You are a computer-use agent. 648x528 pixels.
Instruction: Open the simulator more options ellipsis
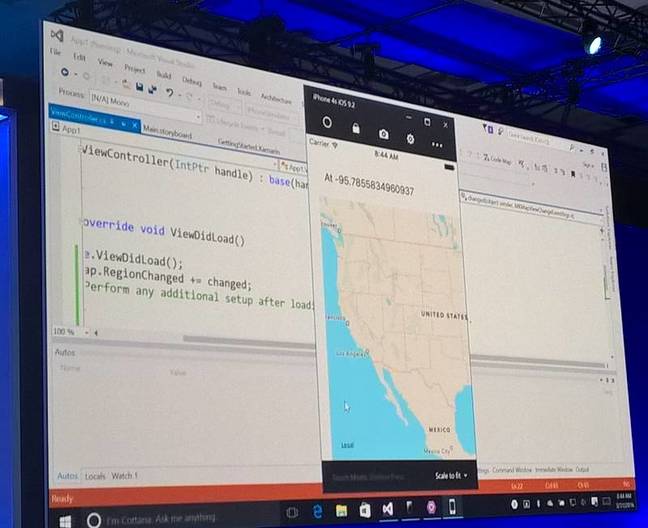[437, 145]
